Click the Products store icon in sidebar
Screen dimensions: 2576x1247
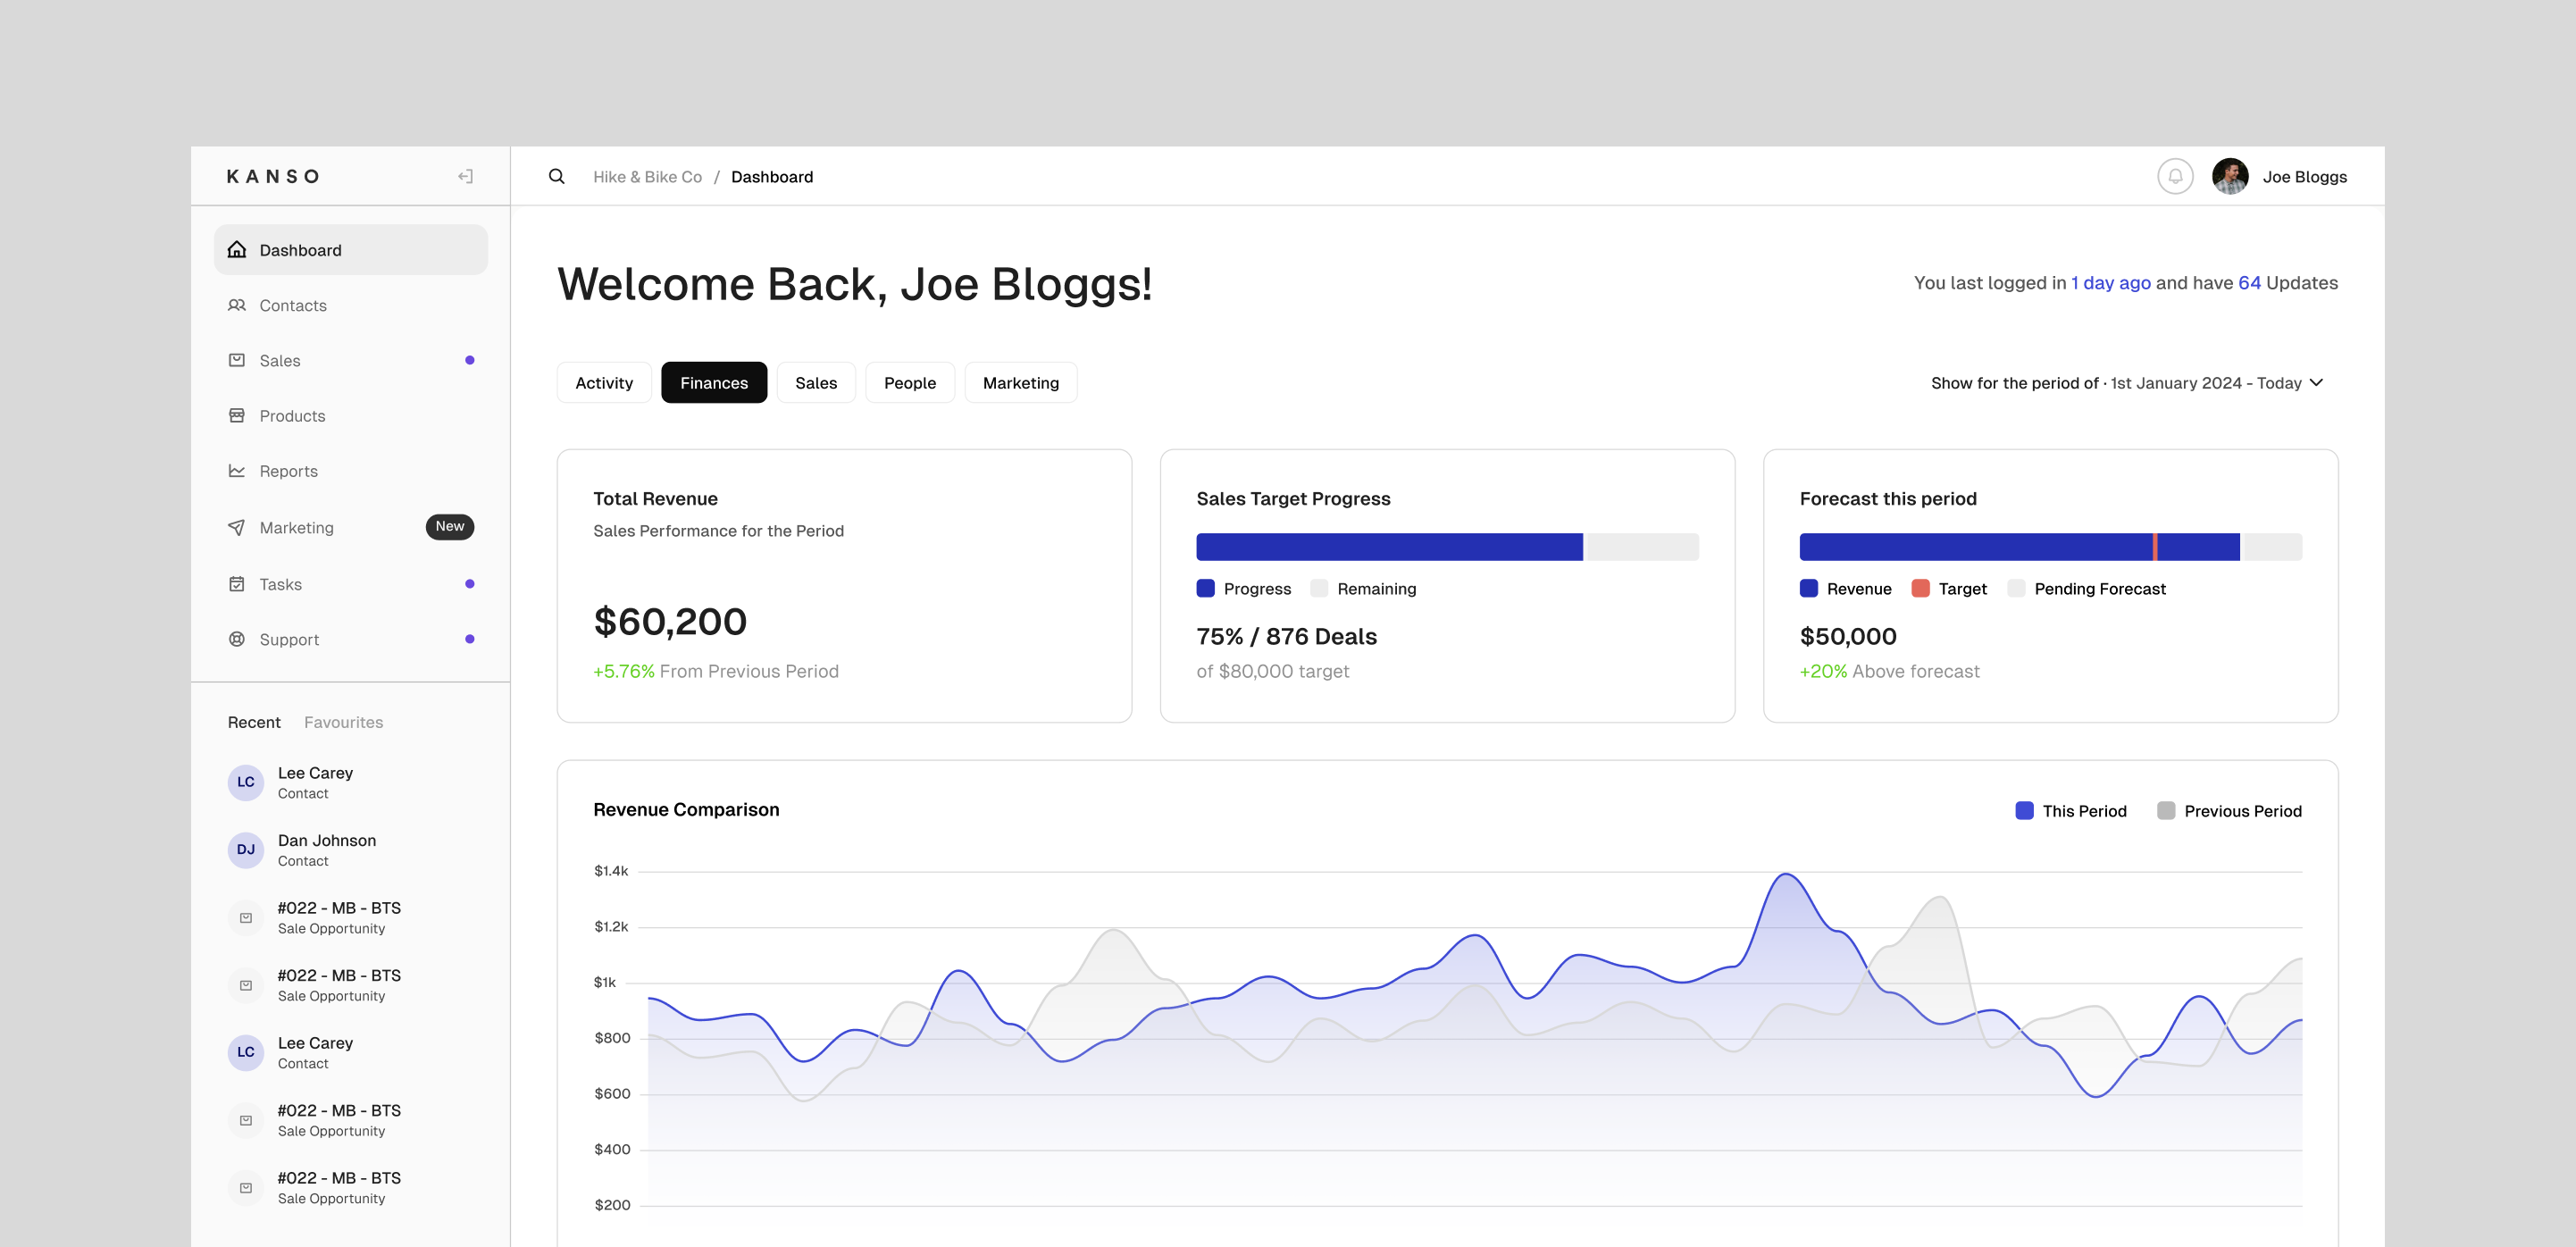pyautogui.click(x=237, y=415)
